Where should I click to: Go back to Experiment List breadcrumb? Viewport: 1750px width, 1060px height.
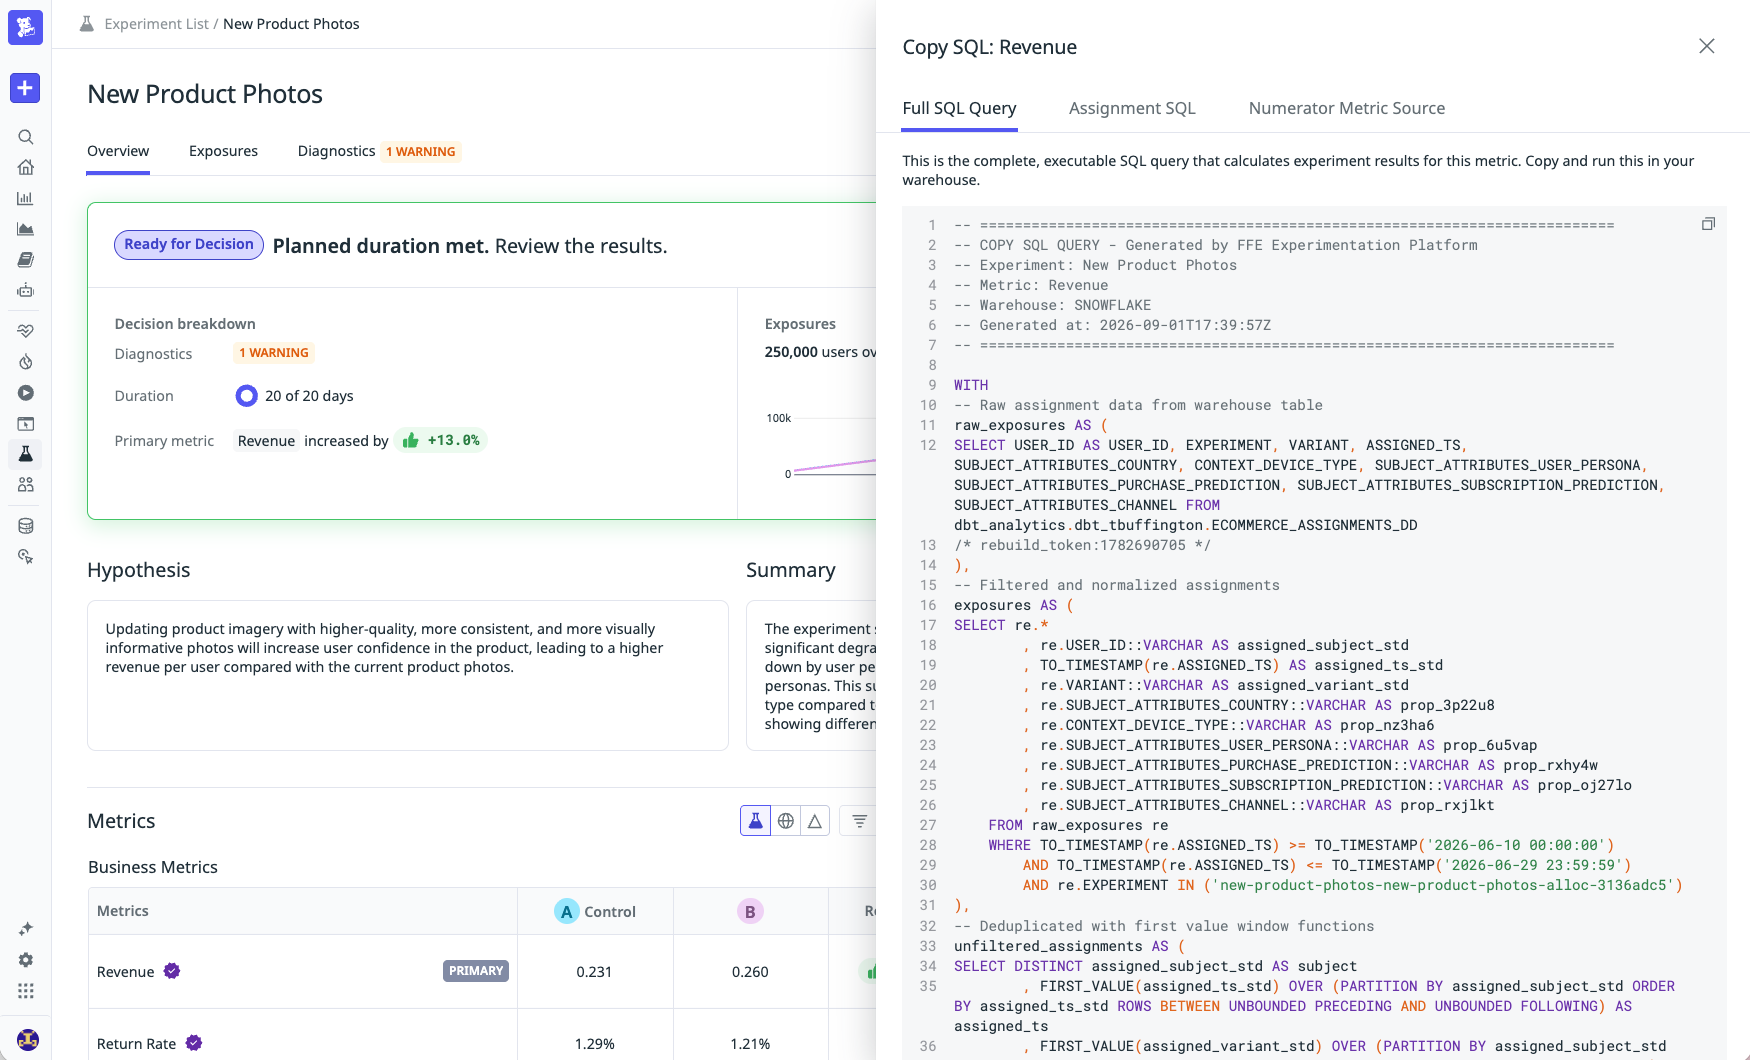[157, 24]
